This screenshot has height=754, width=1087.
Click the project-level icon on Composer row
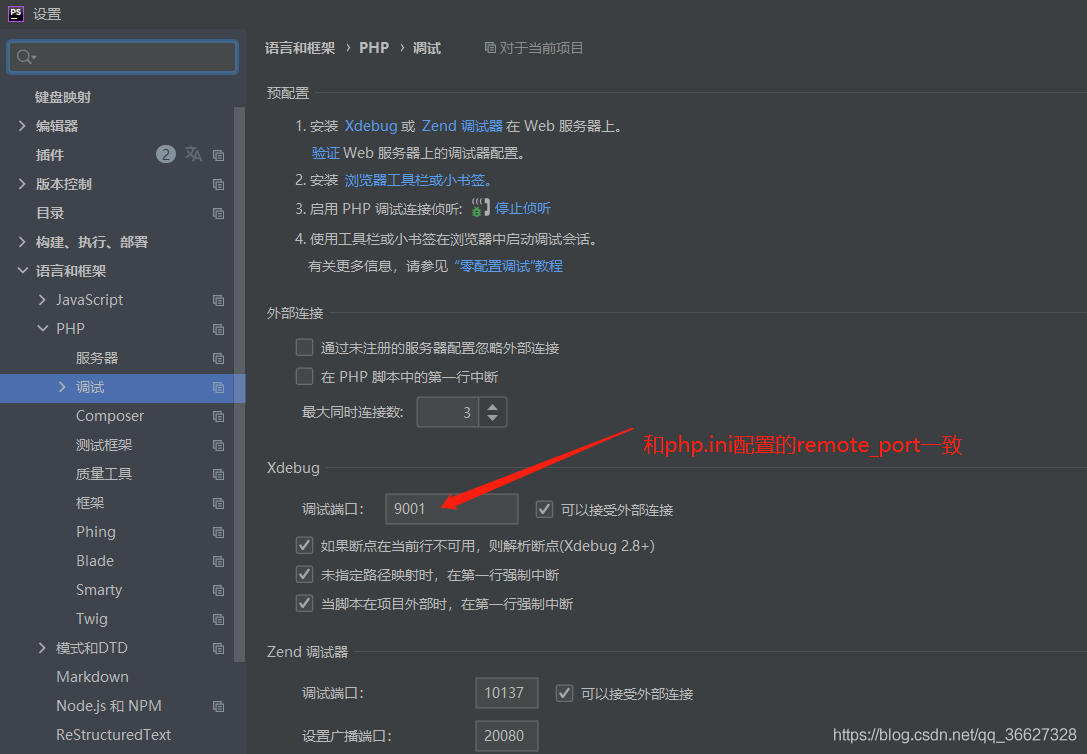[218, 417]
